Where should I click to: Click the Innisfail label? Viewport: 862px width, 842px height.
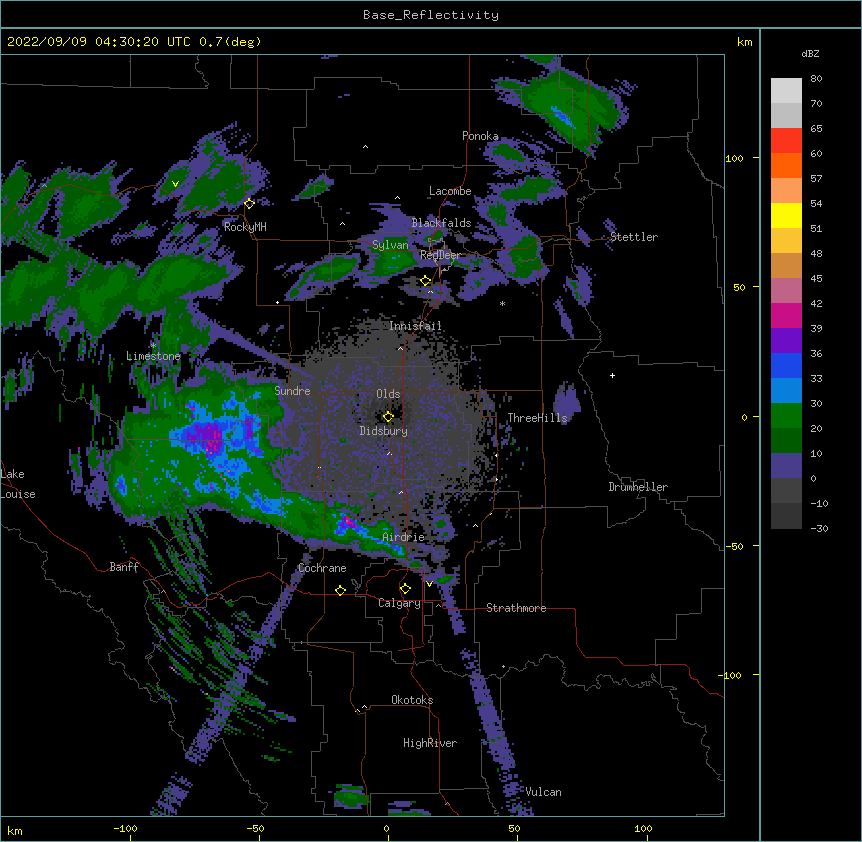coord(415,326)
